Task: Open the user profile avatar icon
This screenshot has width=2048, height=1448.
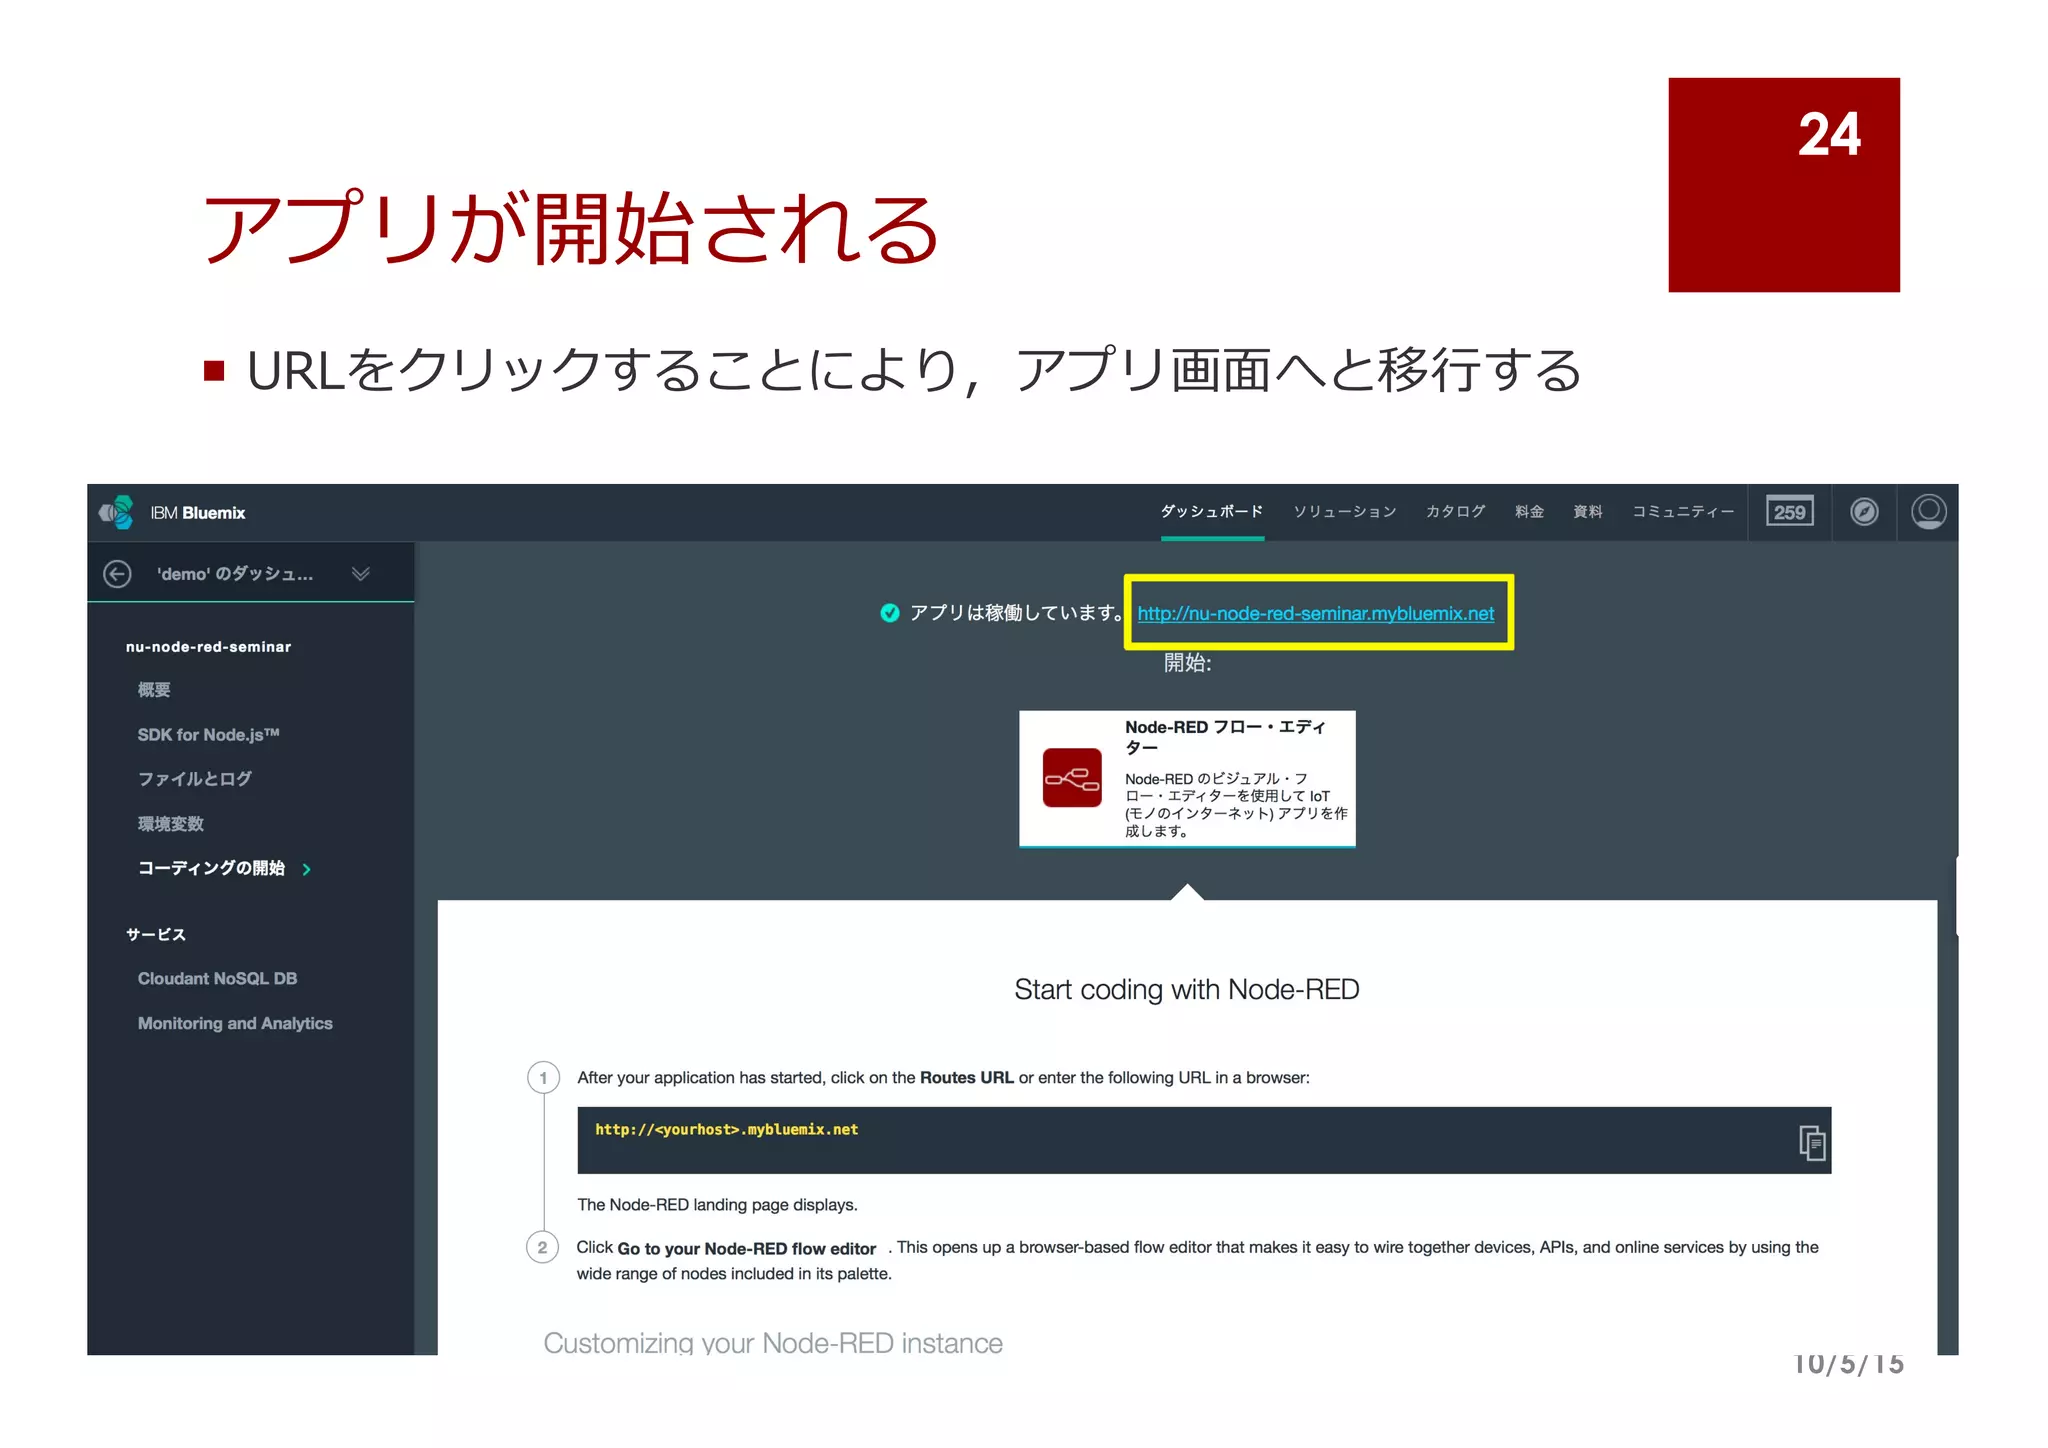Action: click(x=1928, y=512)
